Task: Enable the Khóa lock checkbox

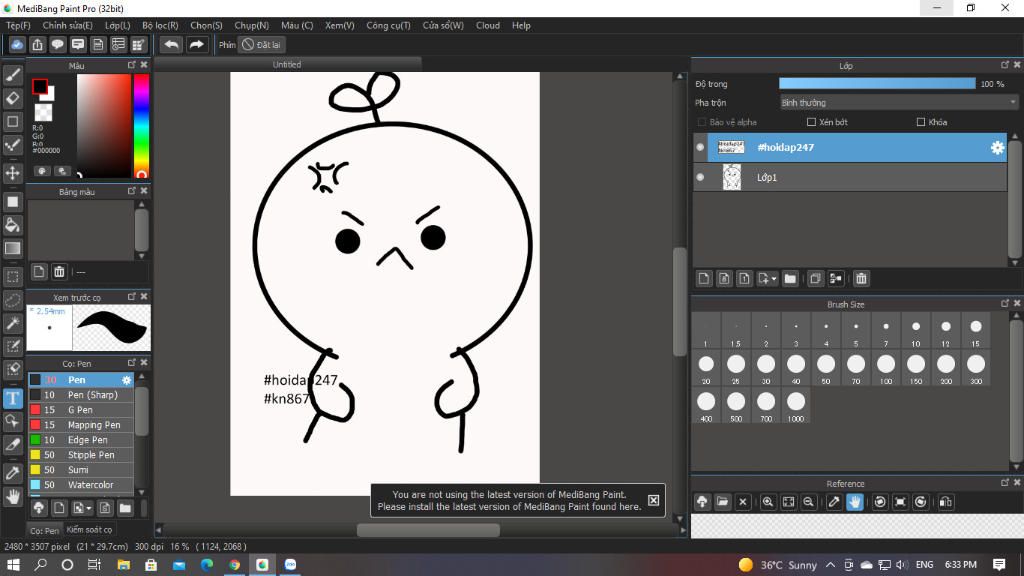Action: pyautogui.click(x=921, y=122)
